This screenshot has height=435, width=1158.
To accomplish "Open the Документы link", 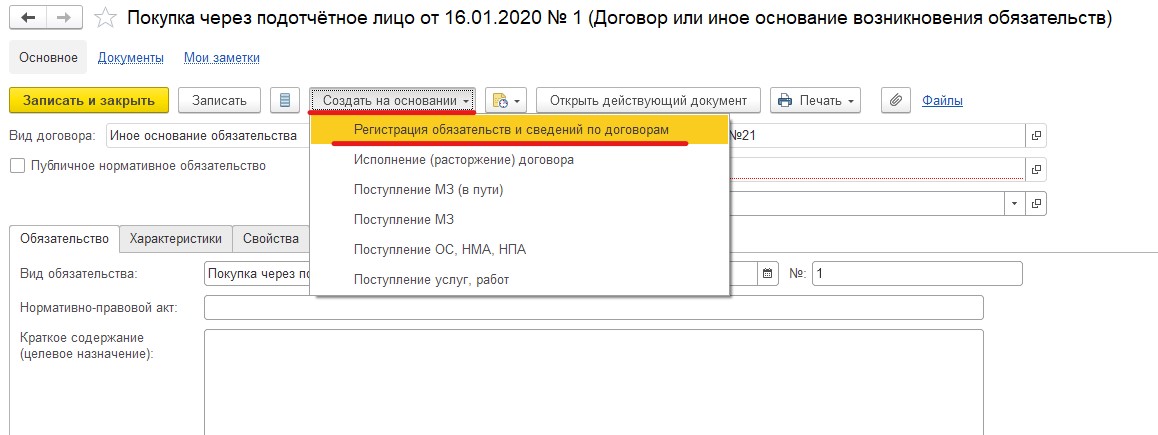I will (131, 58).
